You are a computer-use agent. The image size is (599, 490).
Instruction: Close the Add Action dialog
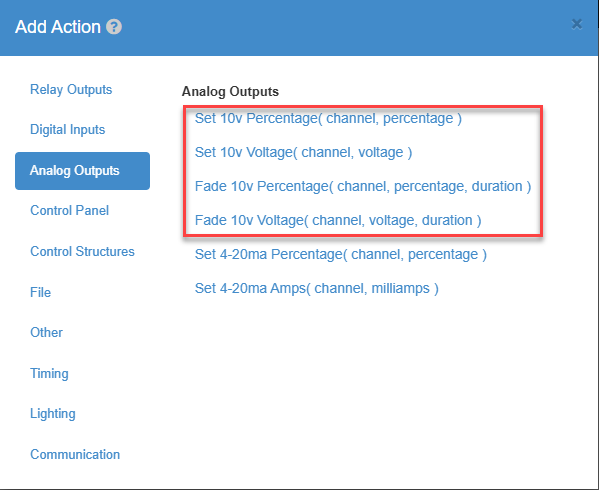(576, 24)
